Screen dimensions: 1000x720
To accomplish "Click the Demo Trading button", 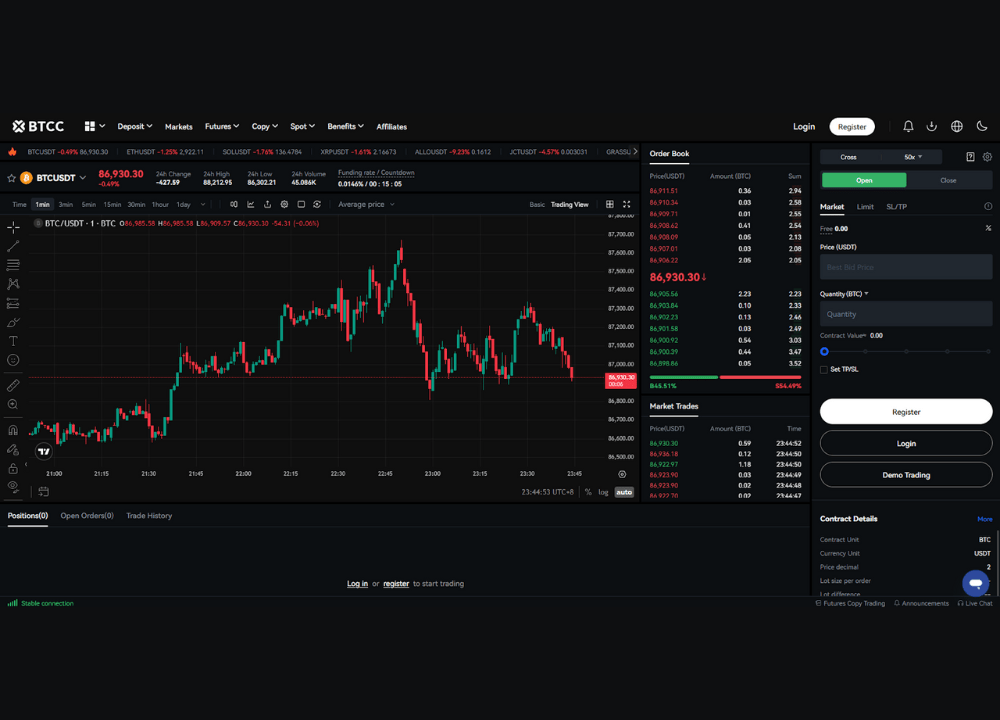I will pyautogui.click(x=905, y=474).
